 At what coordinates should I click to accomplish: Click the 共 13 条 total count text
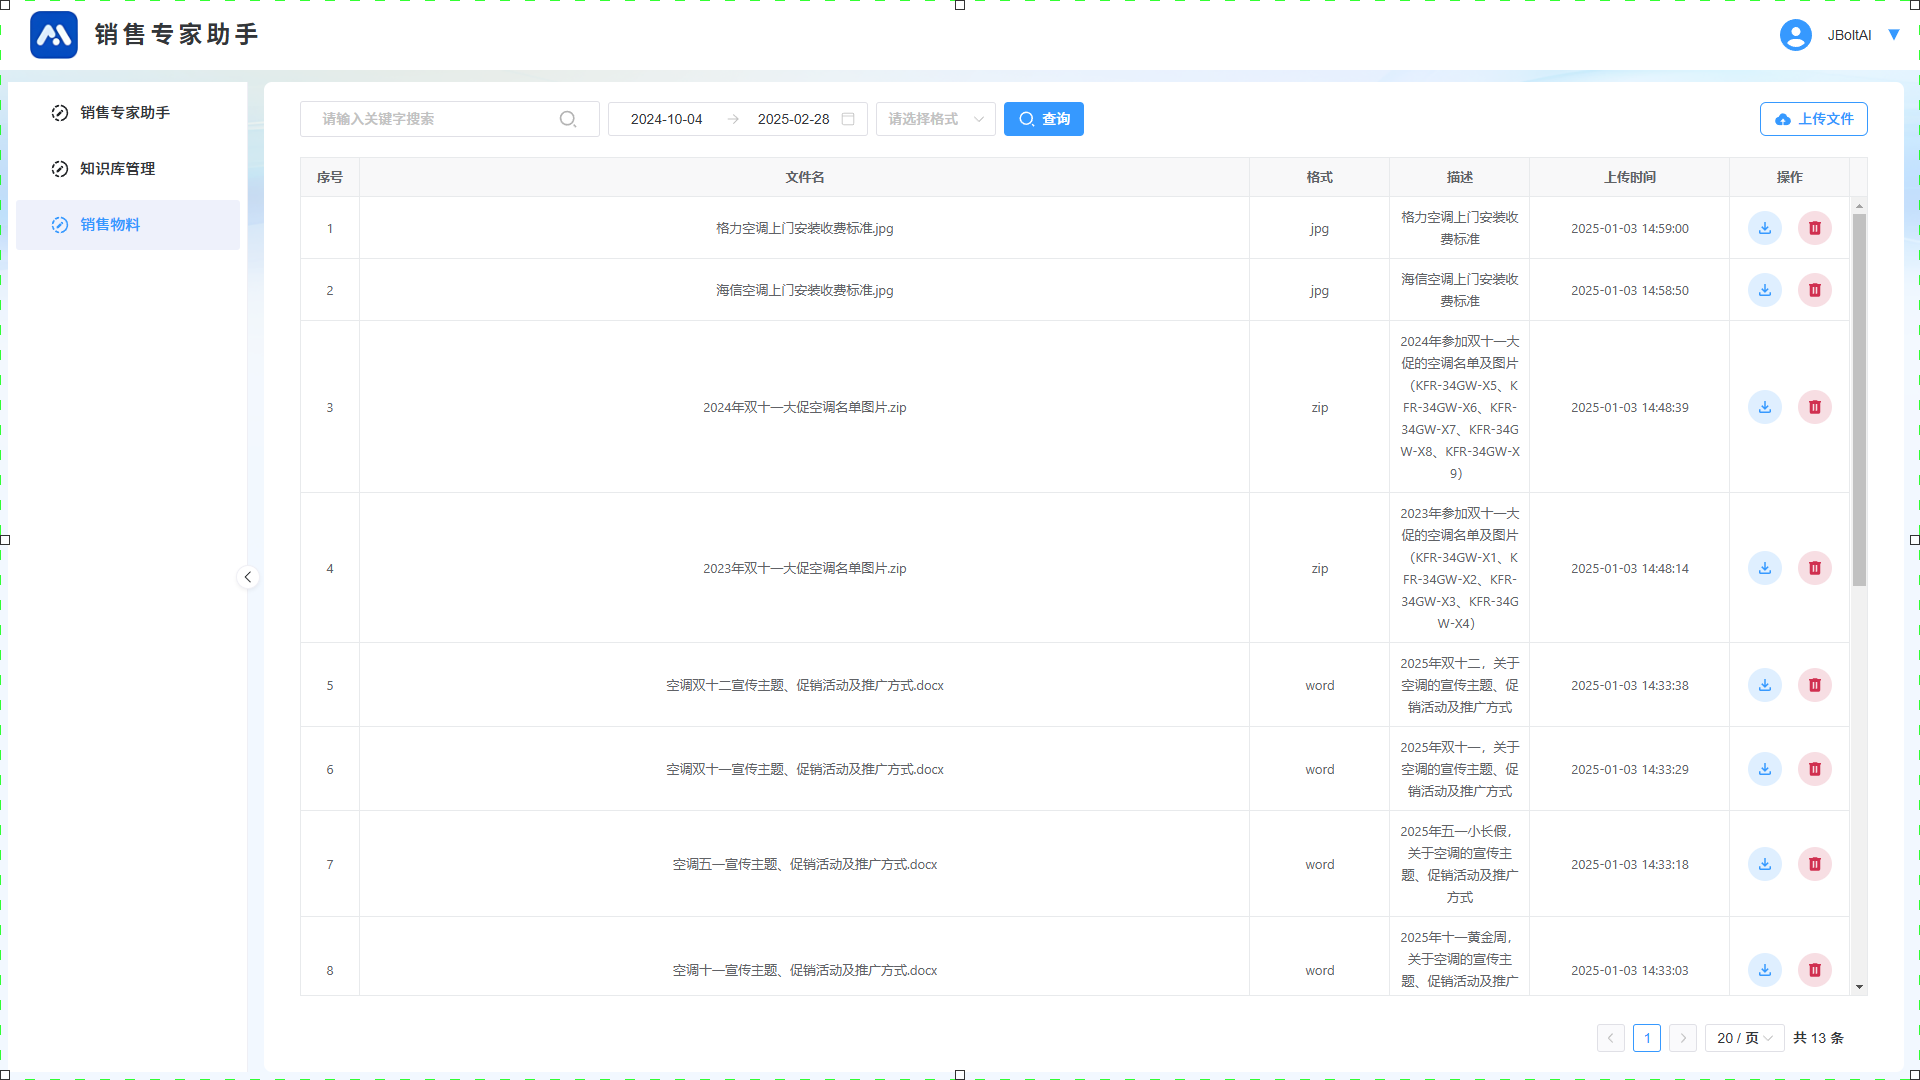[x=1818, y=1038]
